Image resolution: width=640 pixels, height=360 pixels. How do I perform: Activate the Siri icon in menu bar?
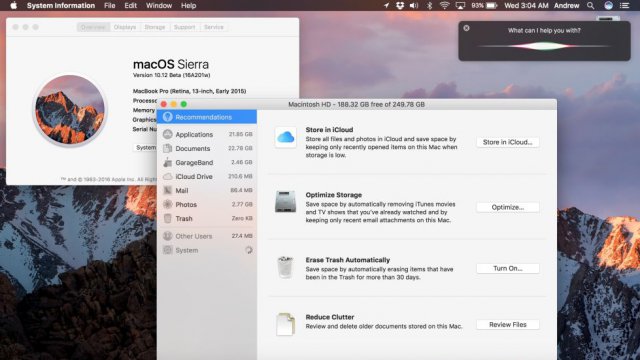point(609,5)
